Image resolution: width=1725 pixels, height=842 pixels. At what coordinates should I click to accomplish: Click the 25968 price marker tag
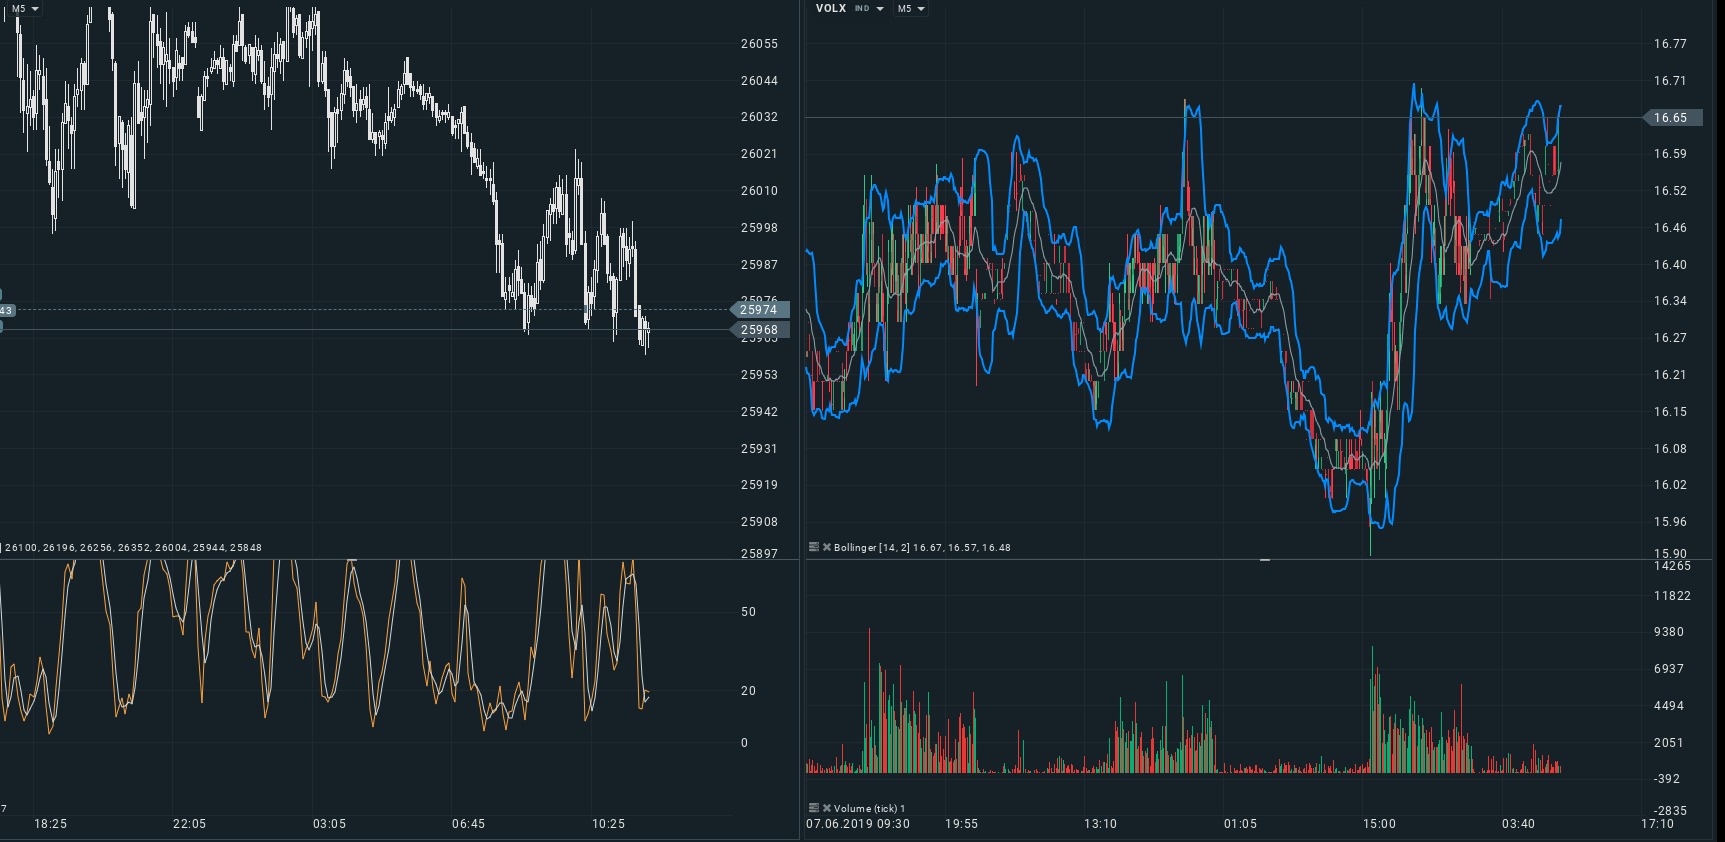click(x=759, y=330)
